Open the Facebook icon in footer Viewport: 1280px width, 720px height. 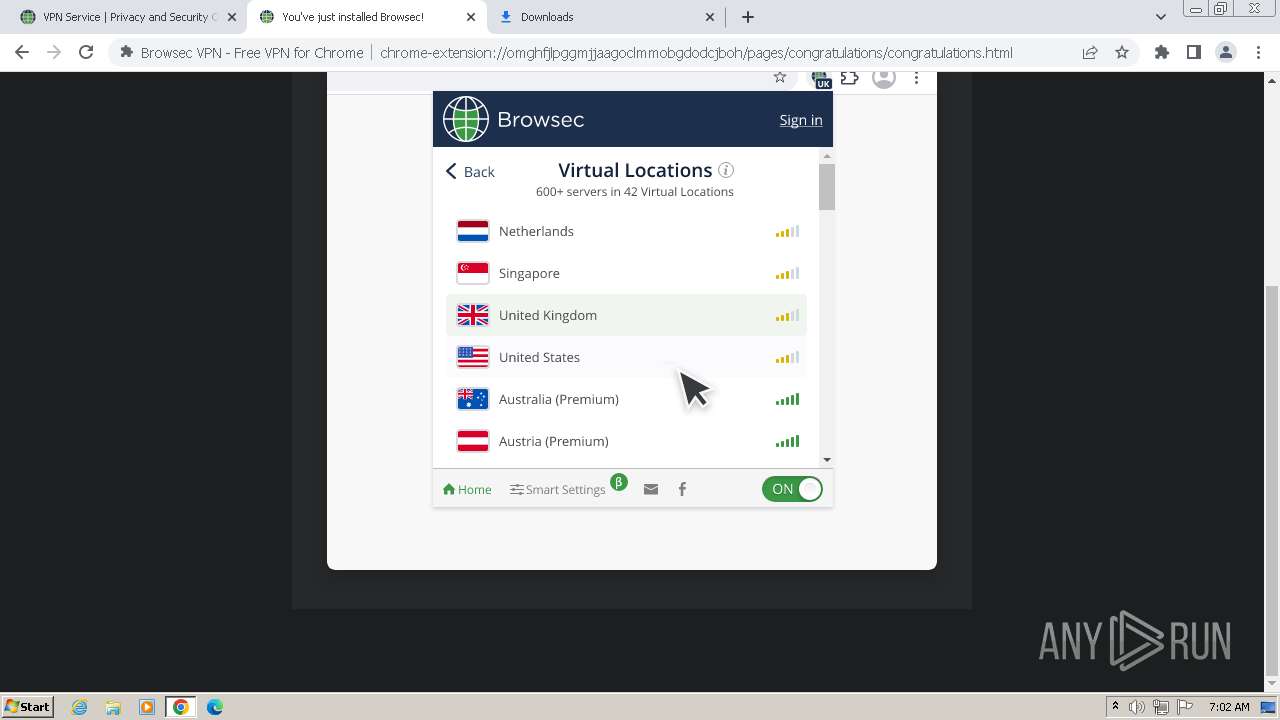coord(682,489)
